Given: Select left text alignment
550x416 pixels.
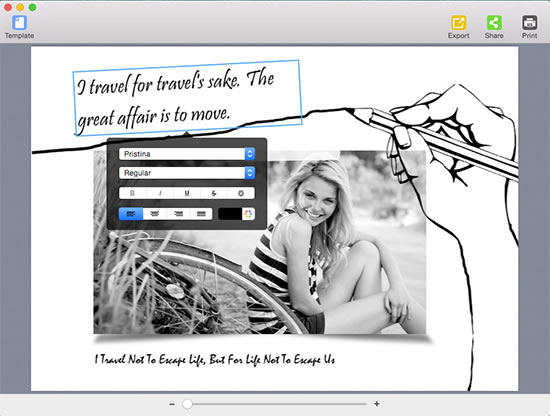Looking at the screenshot, I should 131,214.
